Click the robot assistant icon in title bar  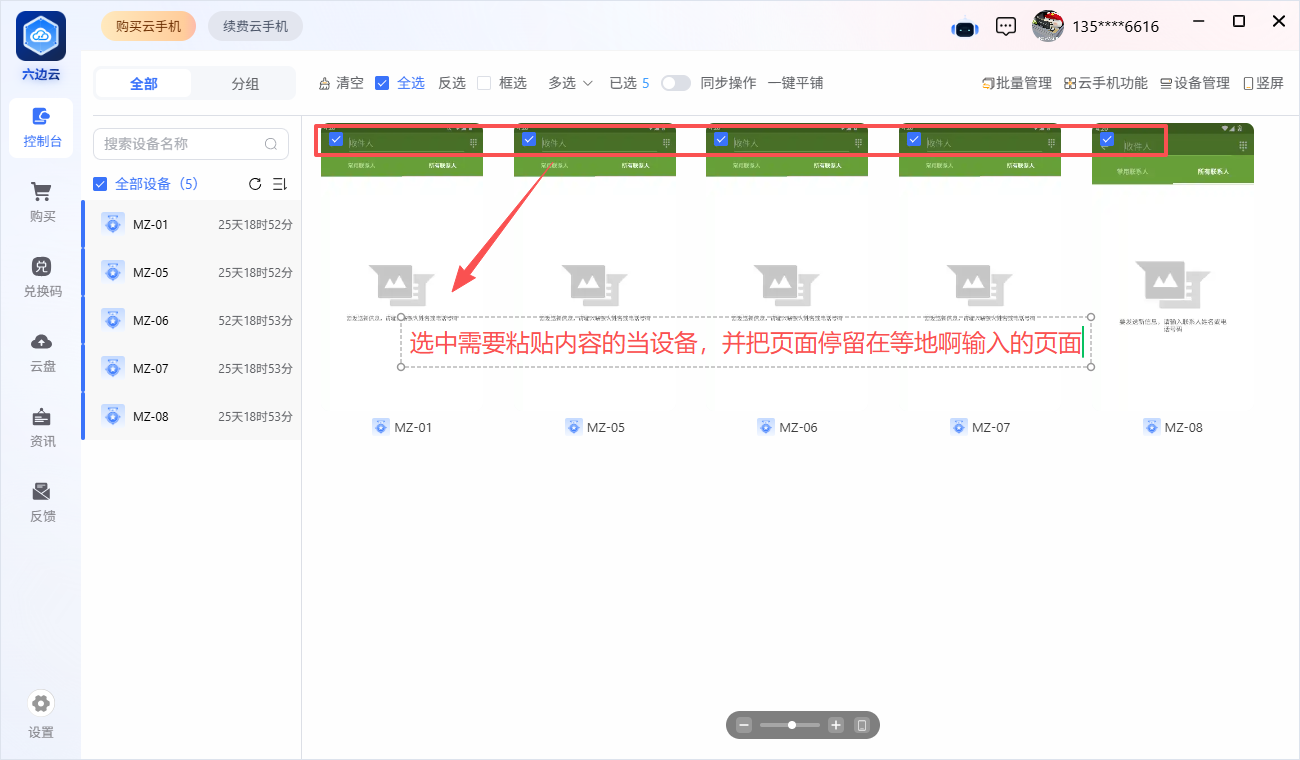(x=965, y=28)
